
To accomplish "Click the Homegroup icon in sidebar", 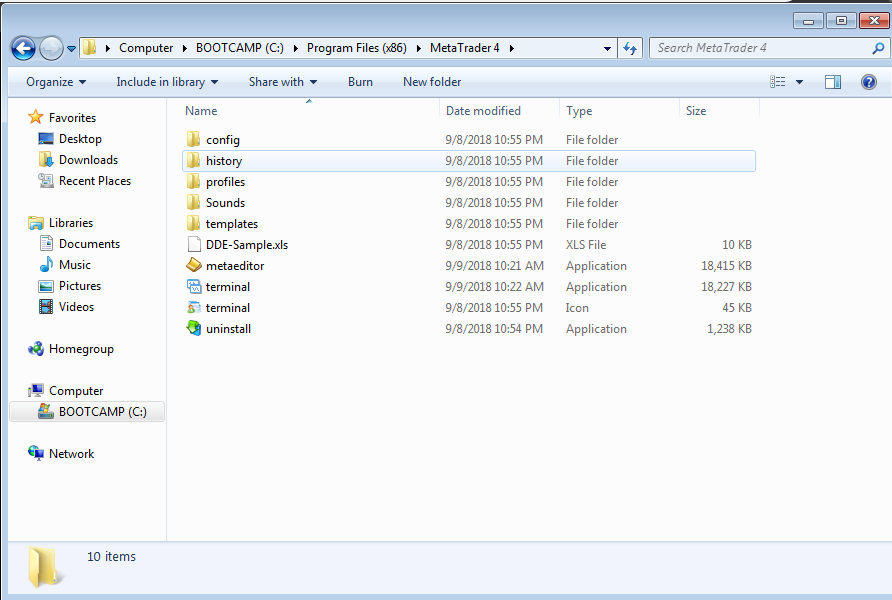I will pos(36,349).
